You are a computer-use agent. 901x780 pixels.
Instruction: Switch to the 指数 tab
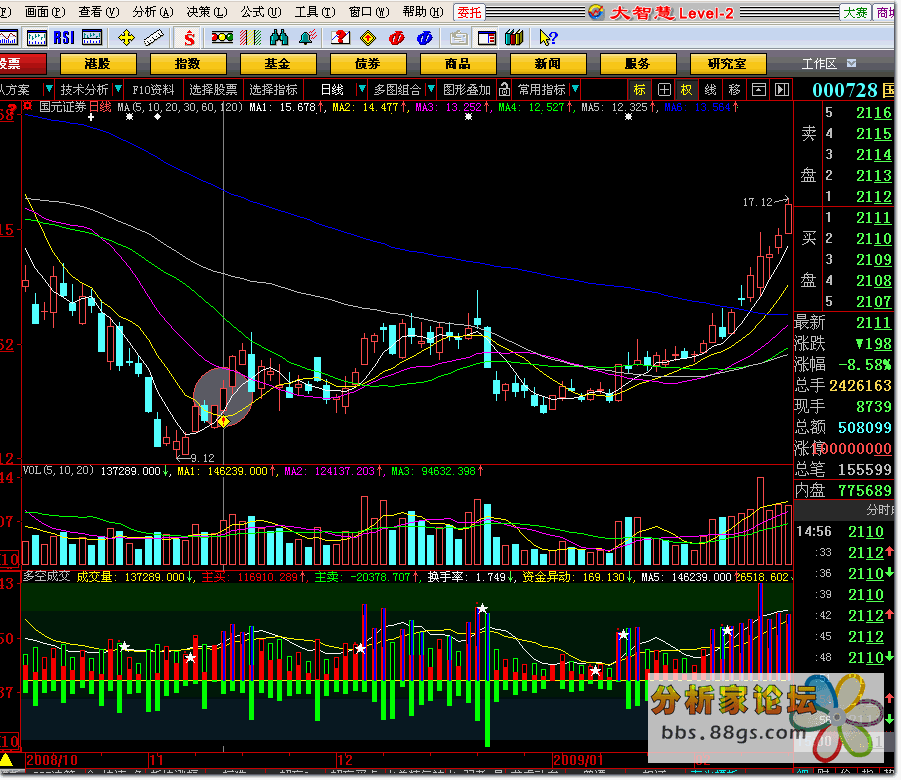(x=188, y=63)
